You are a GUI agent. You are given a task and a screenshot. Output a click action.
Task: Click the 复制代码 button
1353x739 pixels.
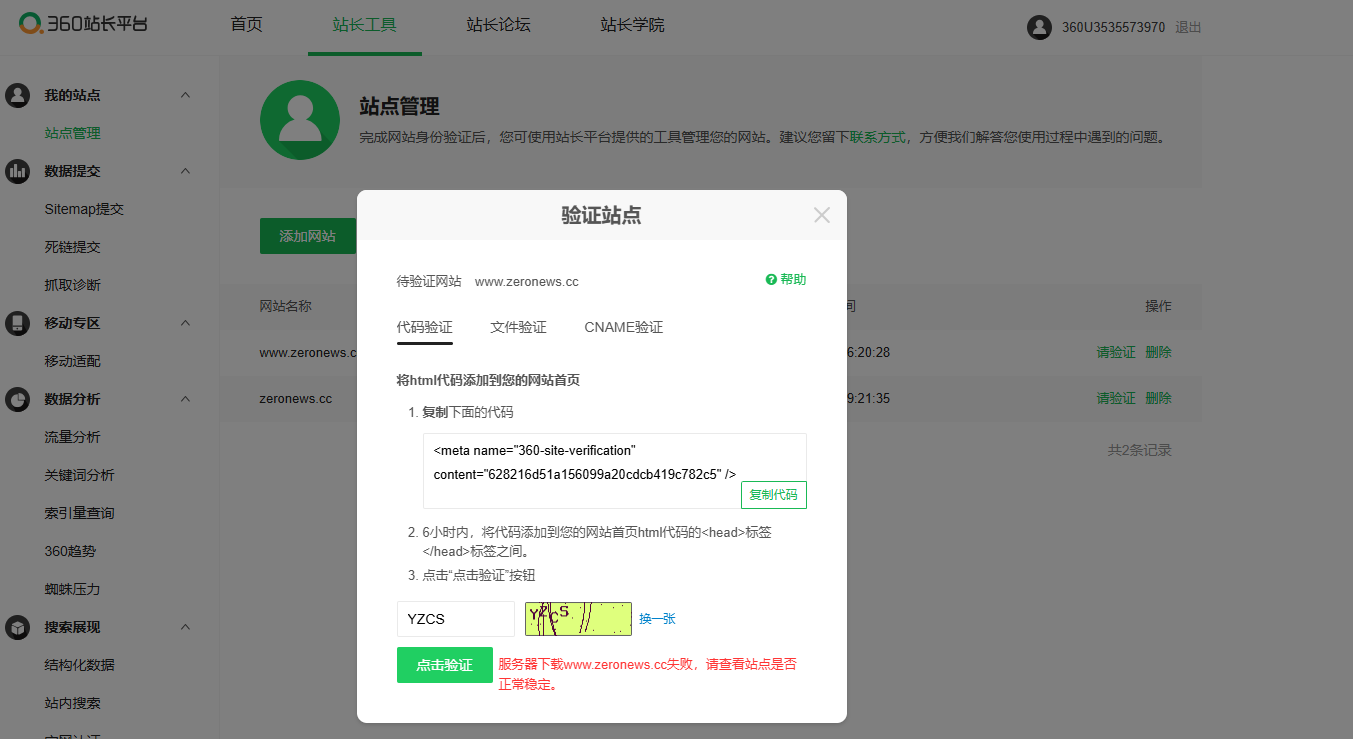coord(774,495)
